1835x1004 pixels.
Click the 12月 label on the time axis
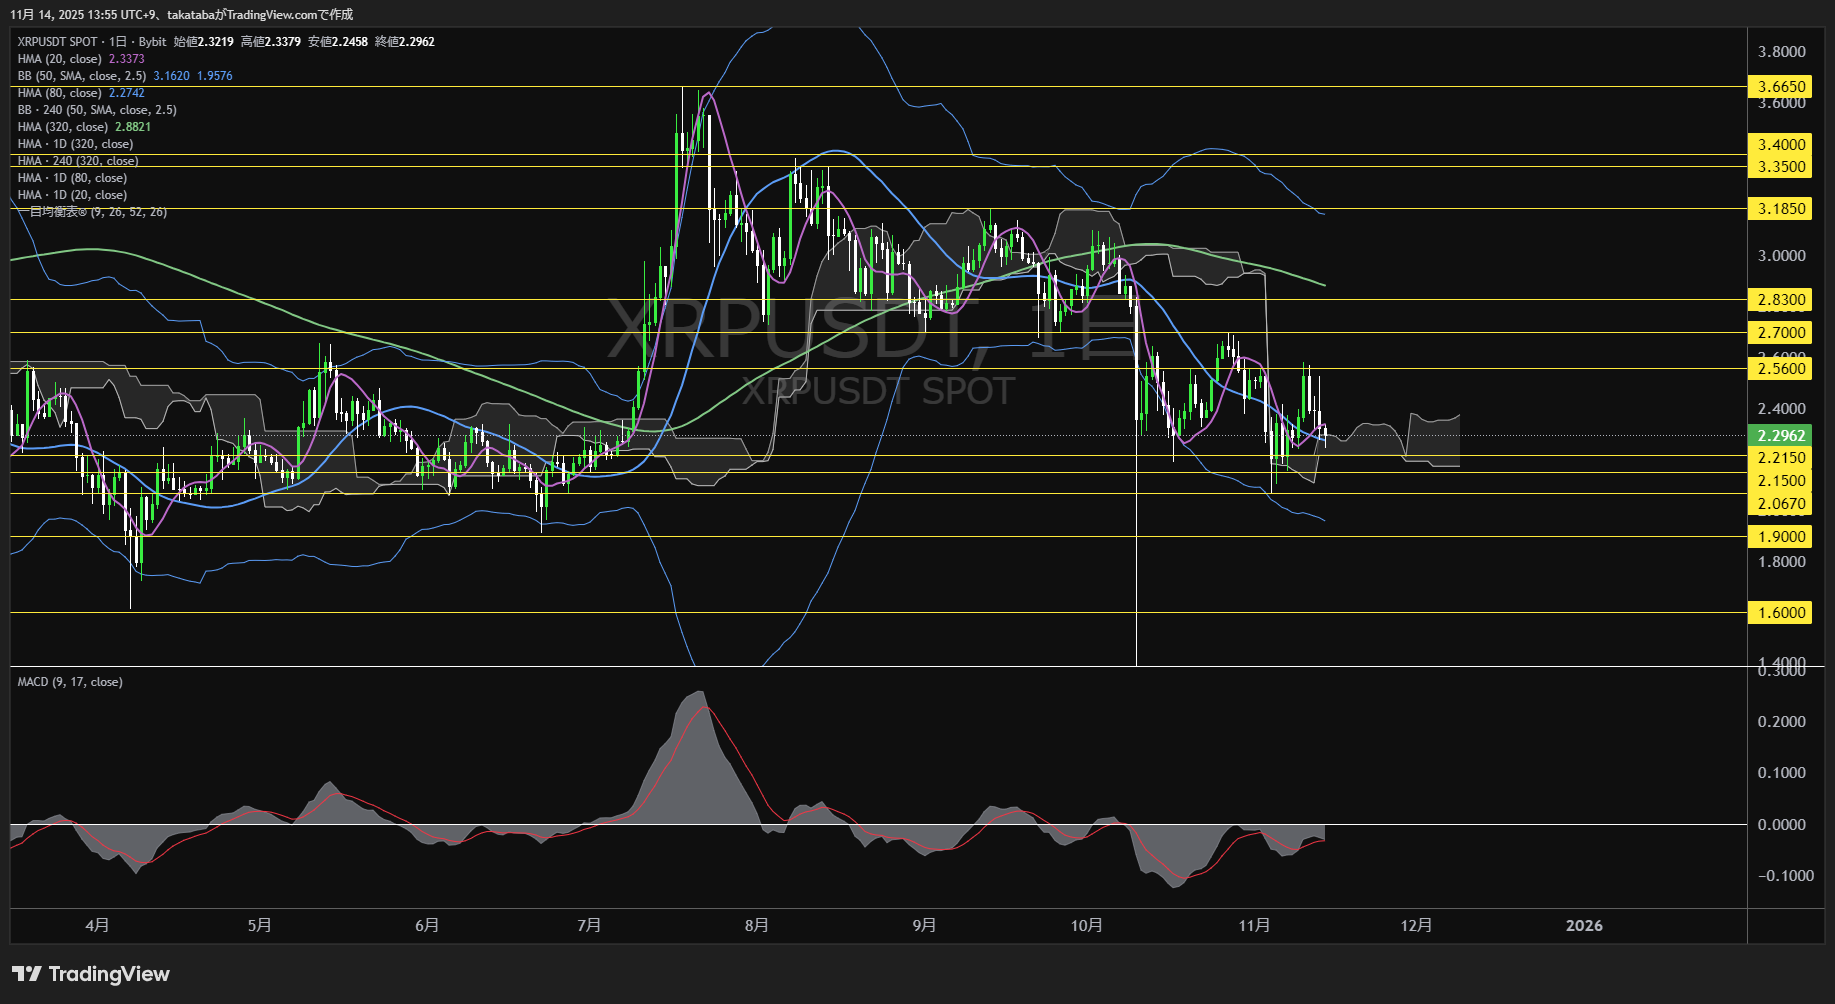coord(1418,925)
